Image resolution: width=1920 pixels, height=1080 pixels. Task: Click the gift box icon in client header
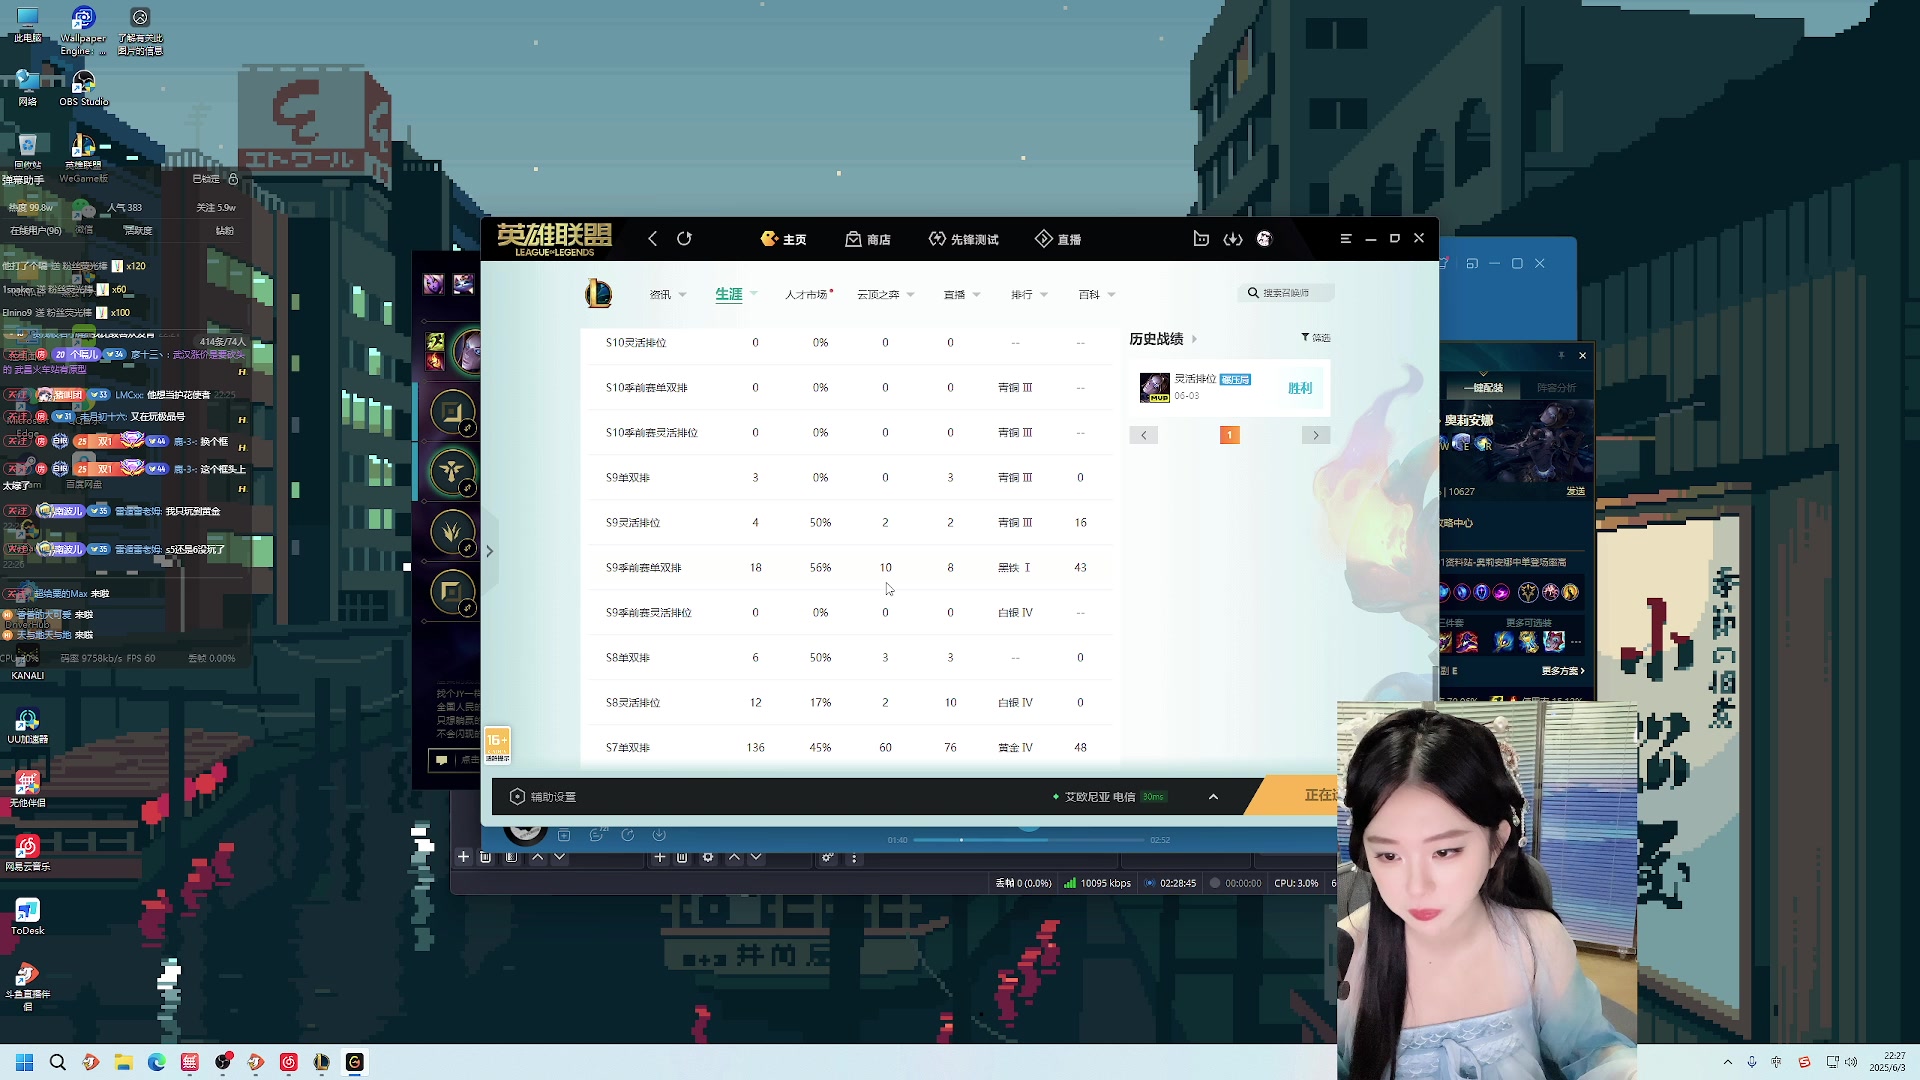1201,238
